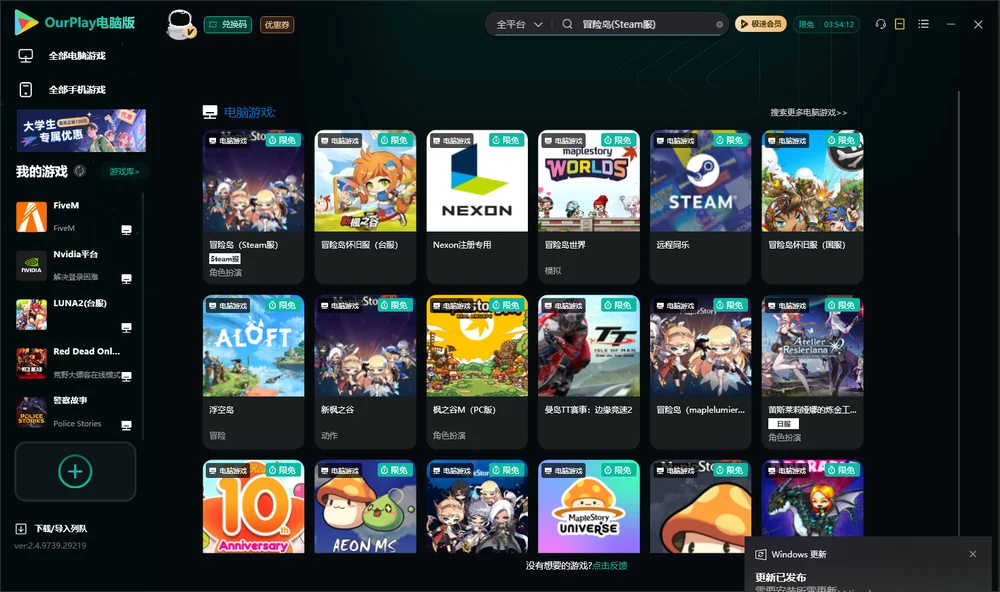Open 冒险岛世界 Maplestory Worlds card
1000x592 pixels.
(589, 206)
